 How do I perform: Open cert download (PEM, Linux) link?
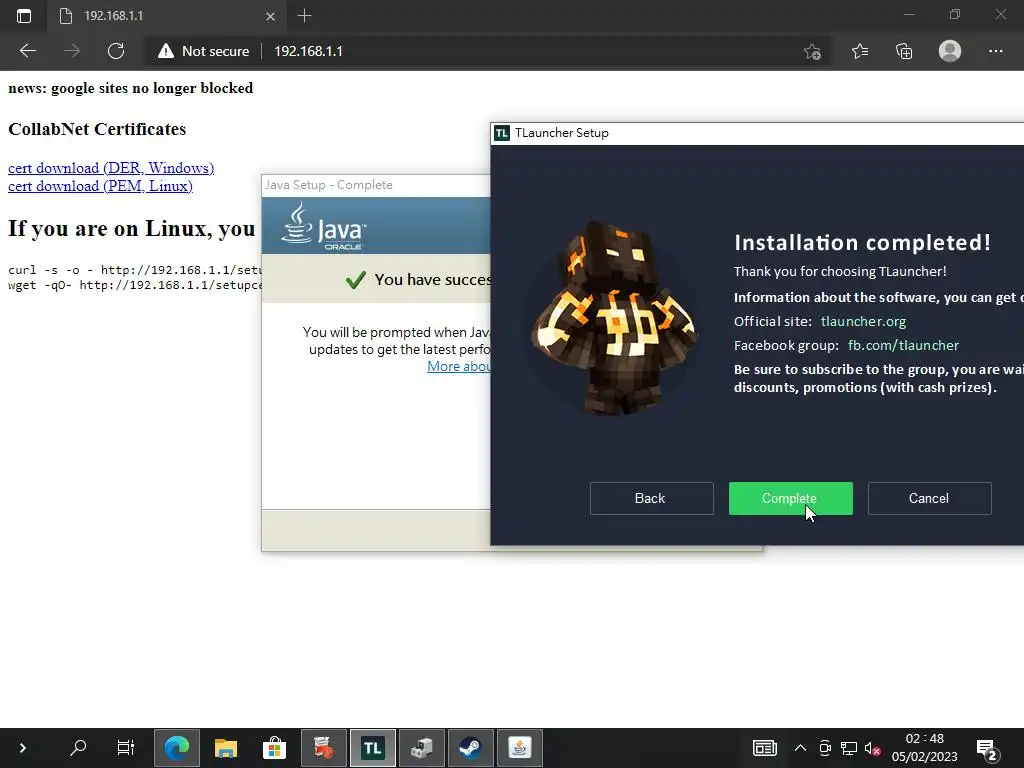(101, 186)
